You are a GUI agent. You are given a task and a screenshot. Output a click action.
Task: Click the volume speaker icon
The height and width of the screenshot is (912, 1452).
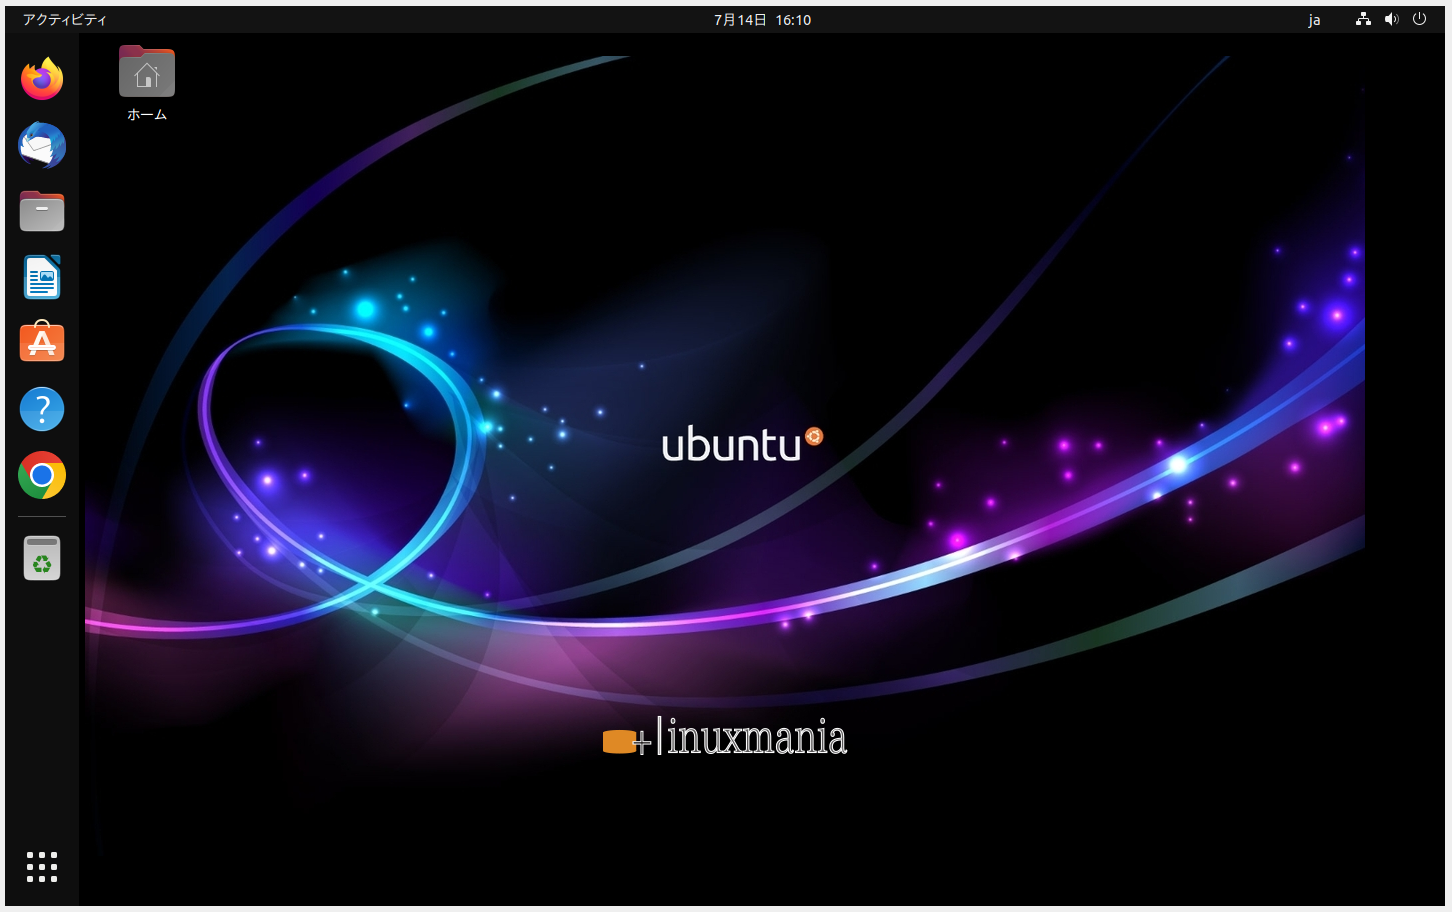pos(1391,19)
